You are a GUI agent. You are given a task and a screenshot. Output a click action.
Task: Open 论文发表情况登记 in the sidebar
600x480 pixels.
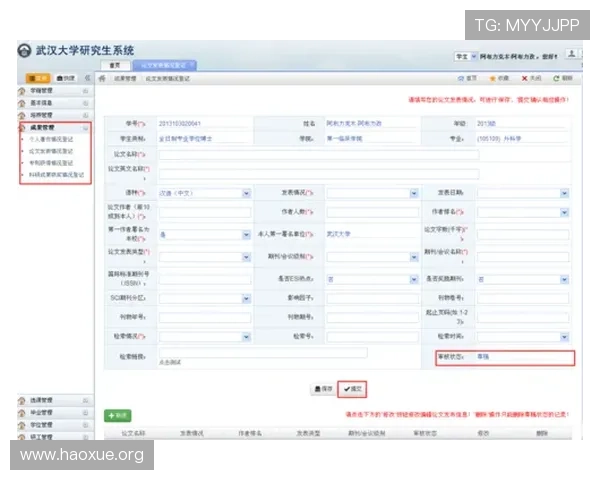pyautogui.click(x=51, y=151)
